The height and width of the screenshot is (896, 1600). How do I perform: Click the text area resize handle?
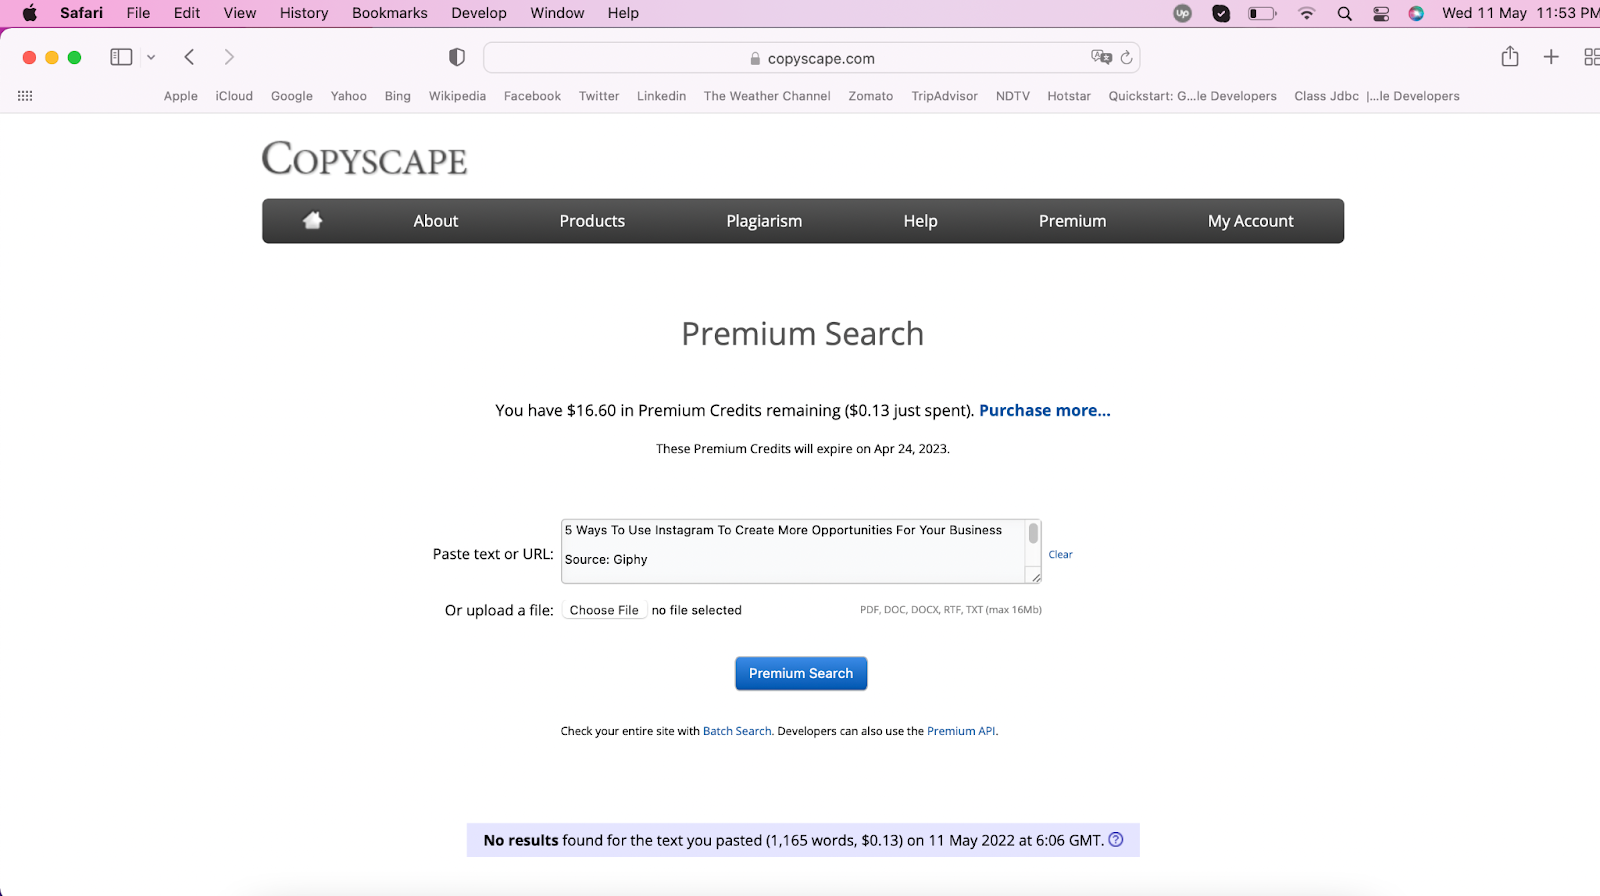pyautogui.click(x=1036, y=577)
